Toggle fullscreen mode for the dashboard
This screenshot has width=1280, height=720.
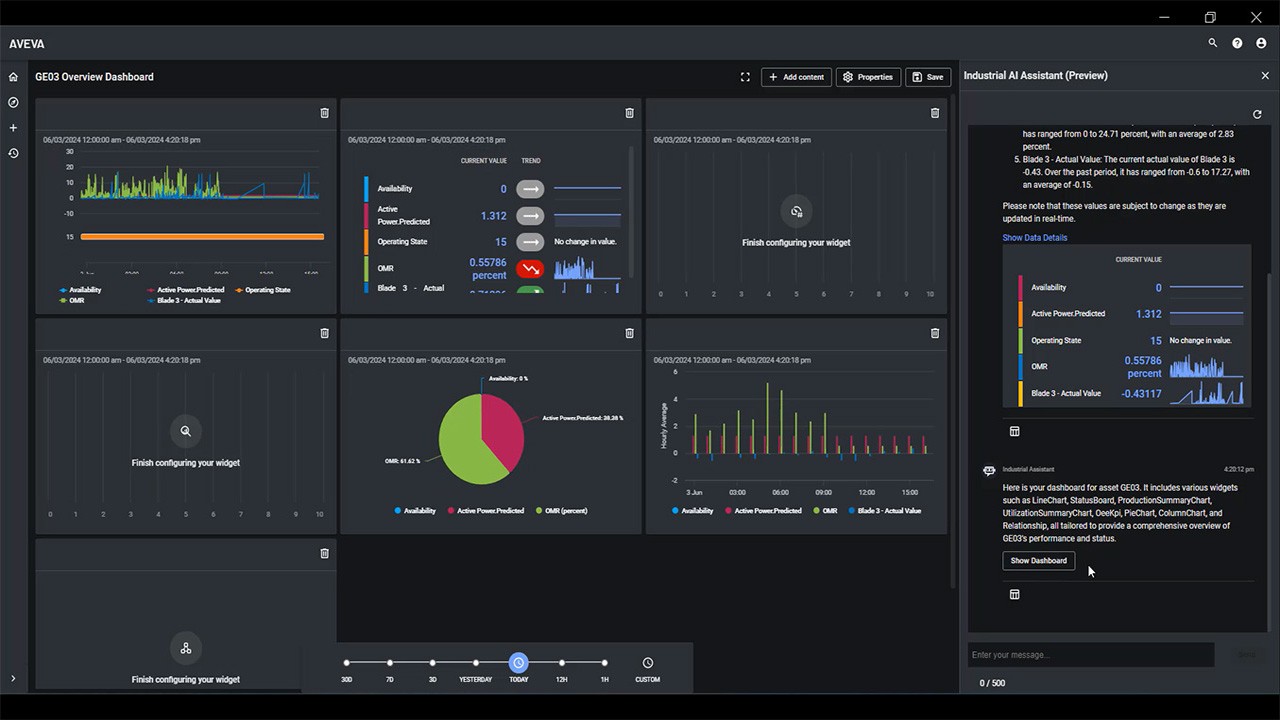coord(745,77)
